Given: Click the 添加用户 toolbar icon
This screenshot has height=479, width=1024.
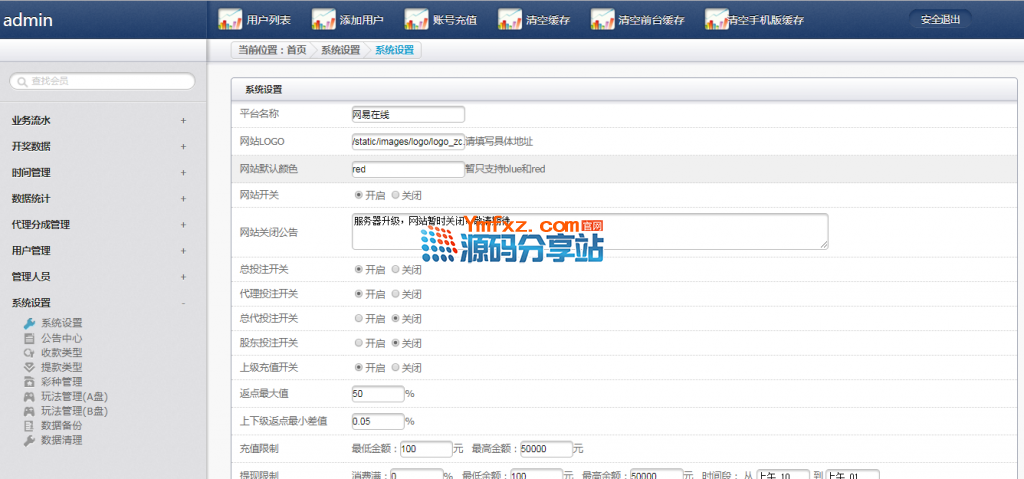Looking at the screenshot, I should tap(324, 19).
